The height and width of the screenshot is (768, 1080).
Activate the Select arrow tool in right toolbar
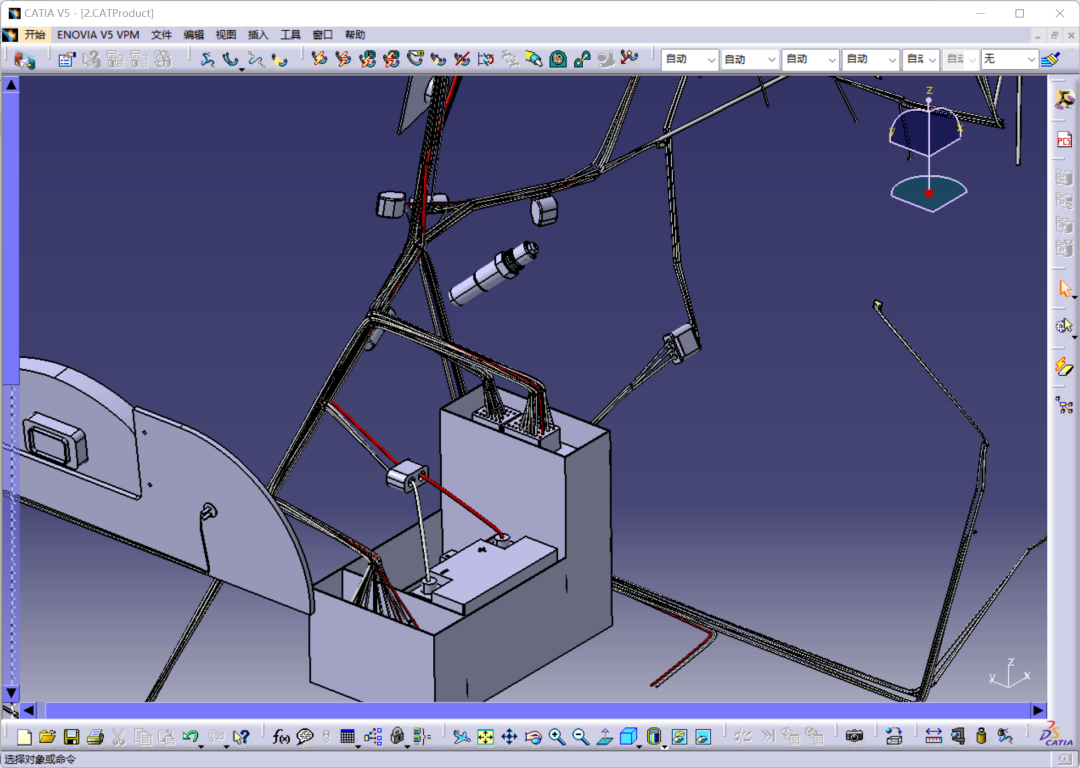[1064, 289]
